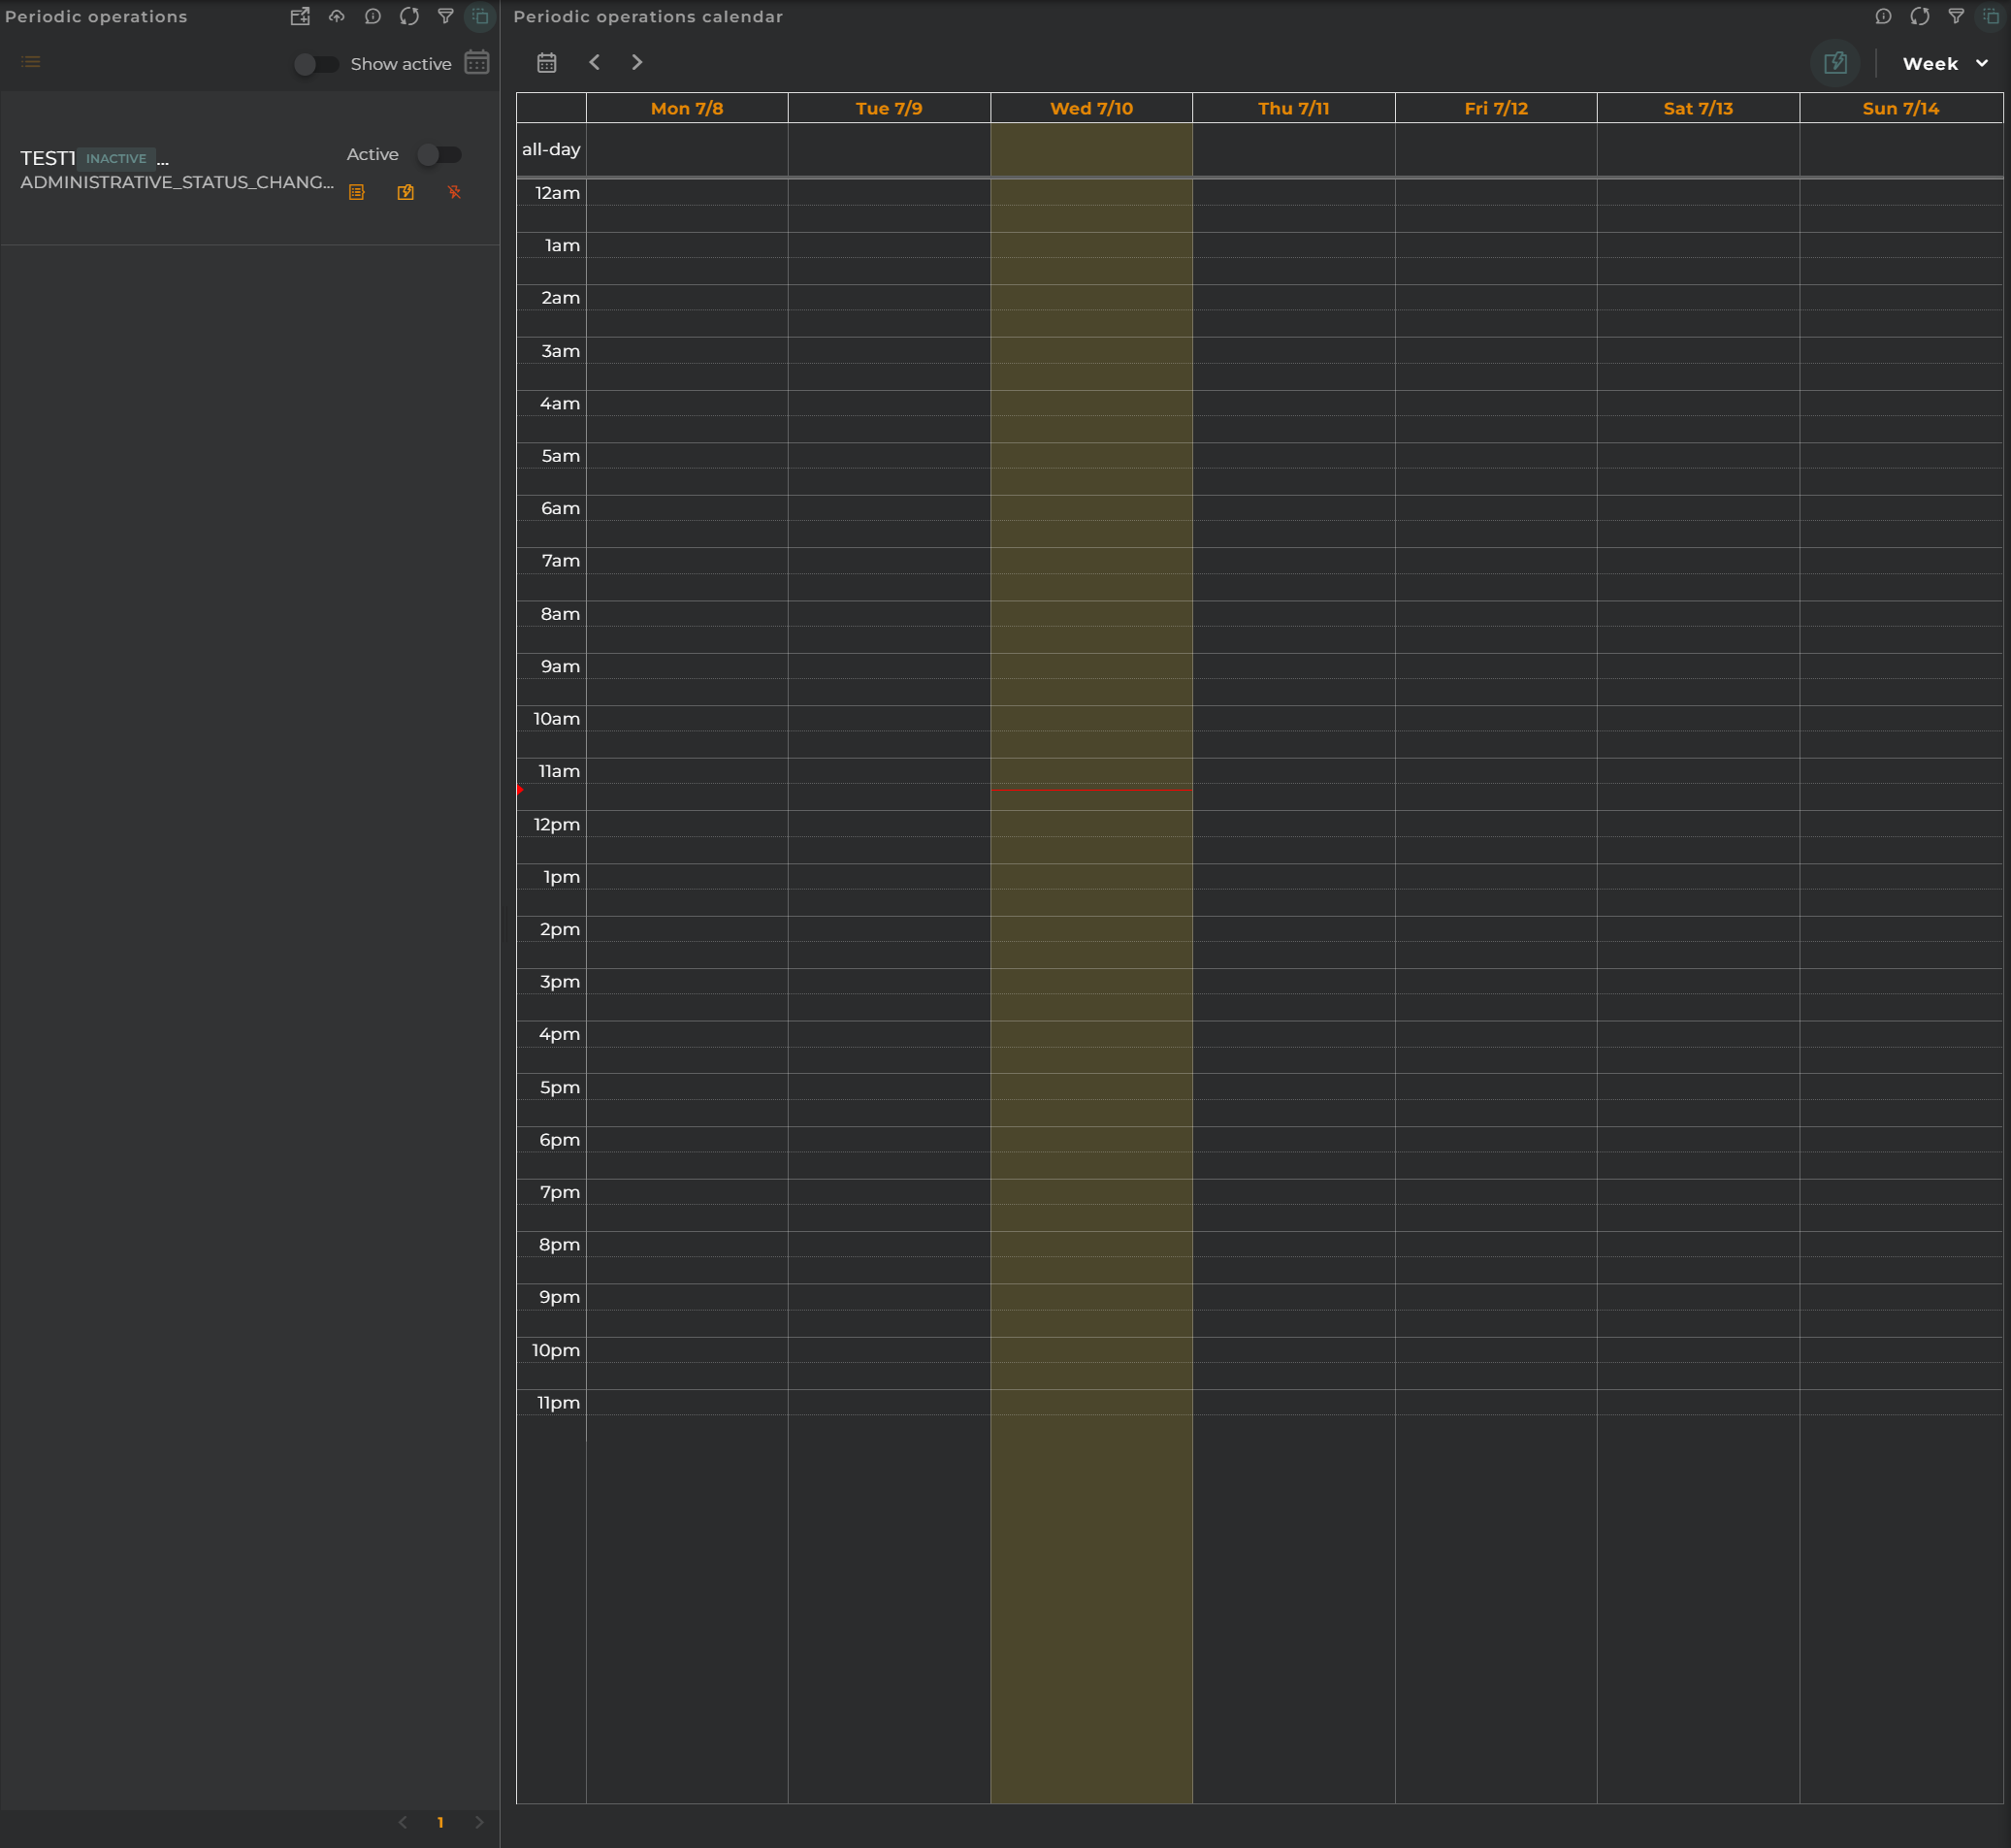Select page 1 in the operations pager
The height and width of the screenshot is (1848, 2011).
coord(440,1822)
